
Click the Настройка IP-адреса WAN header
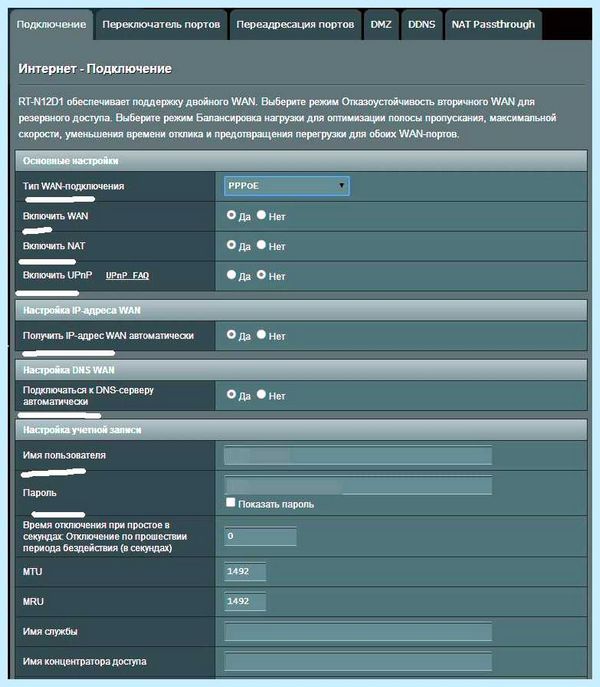point(301,310)
